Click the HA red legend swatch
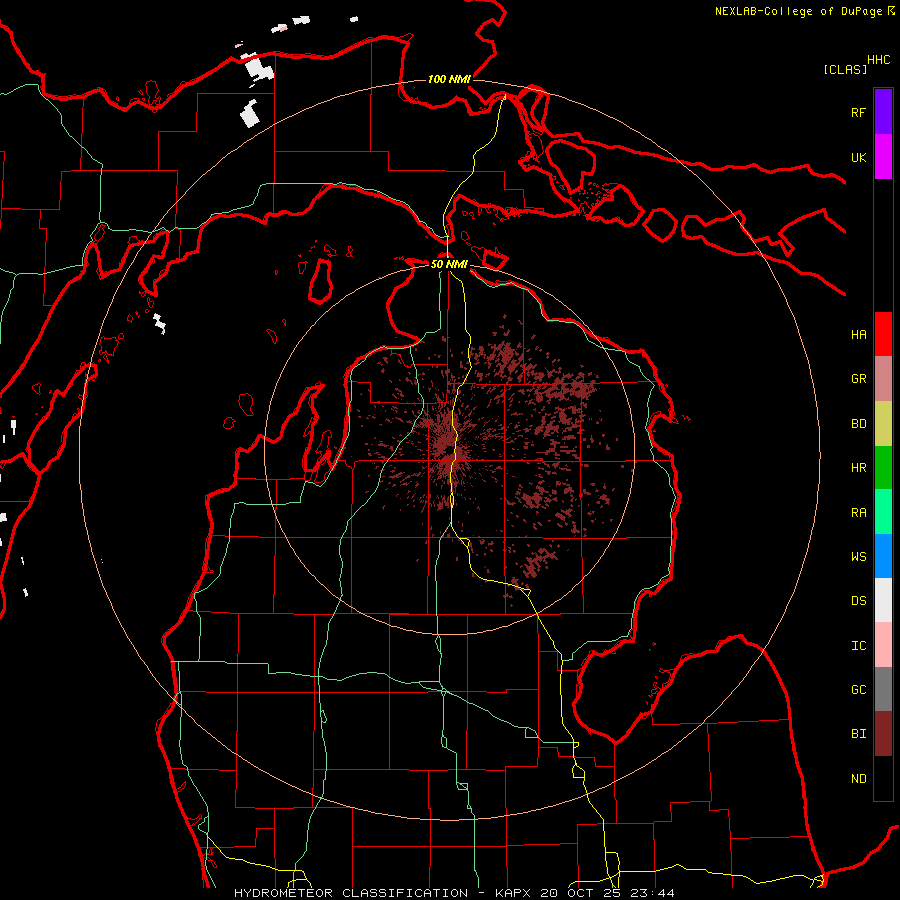Viewport: 900px width, 900px height. 883,334
